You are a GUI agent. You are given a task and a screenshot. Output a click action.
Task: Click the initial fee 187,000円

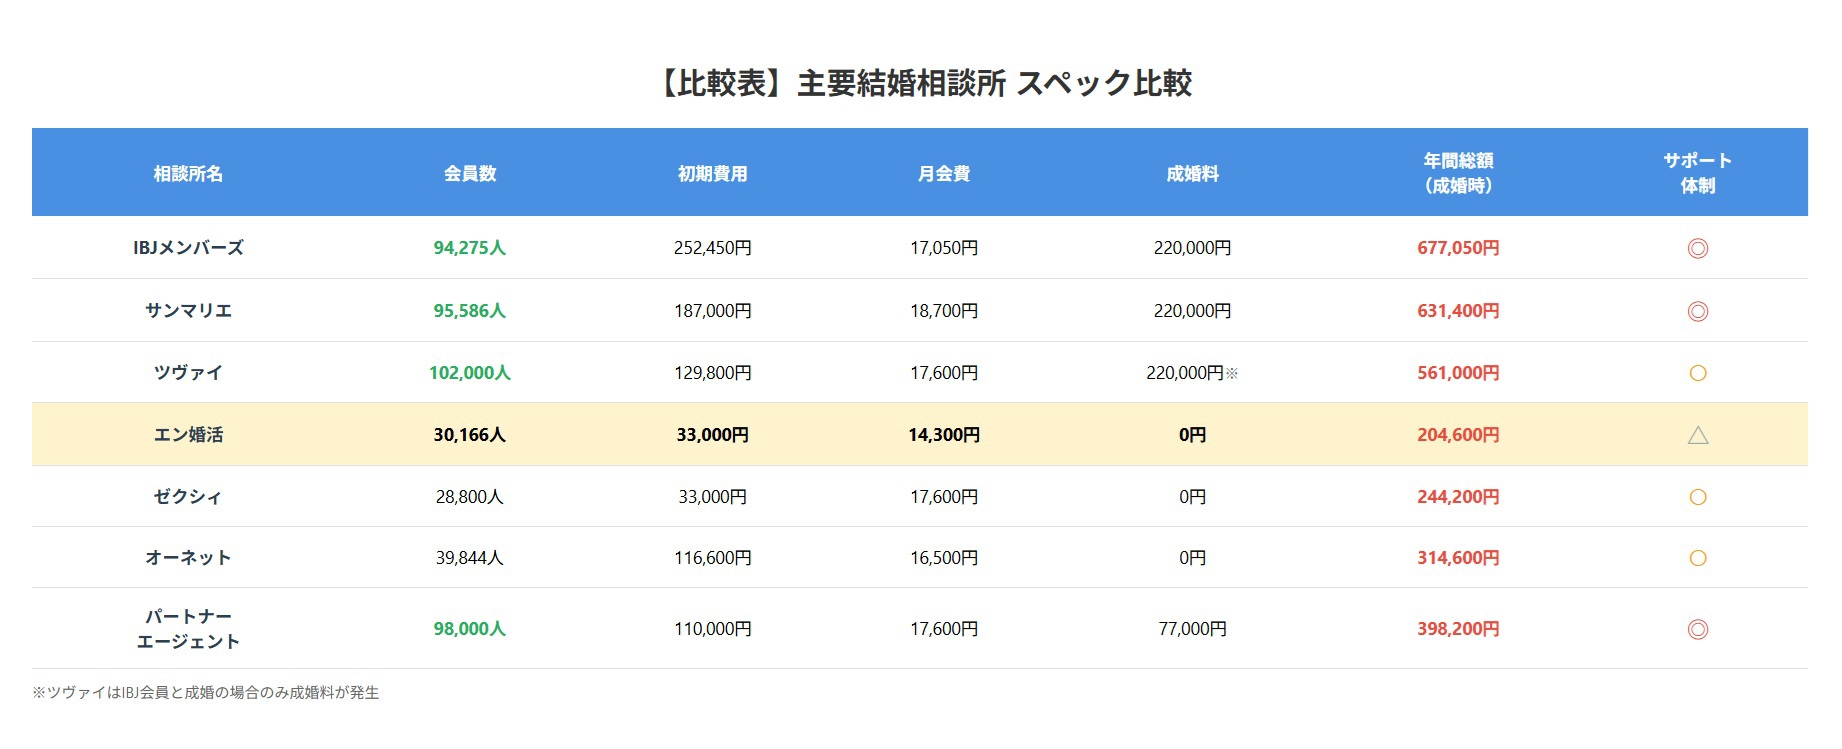pyautogui.click(x=712, y=311)
